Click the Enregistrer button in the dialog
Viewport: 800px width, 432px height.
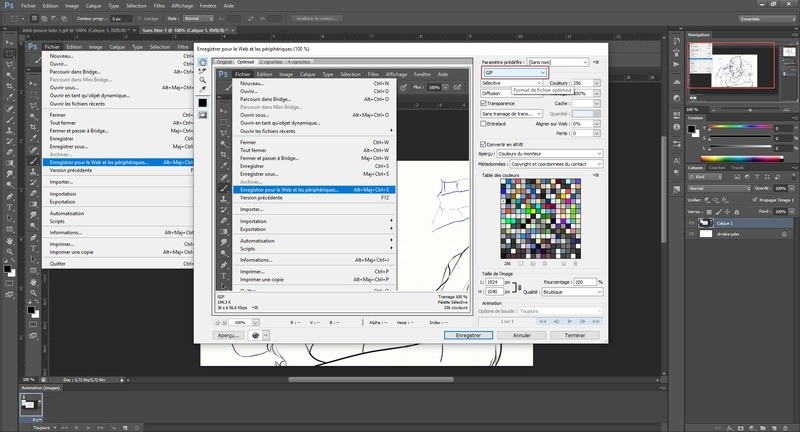pyautogui.click(x=468, y=336)
